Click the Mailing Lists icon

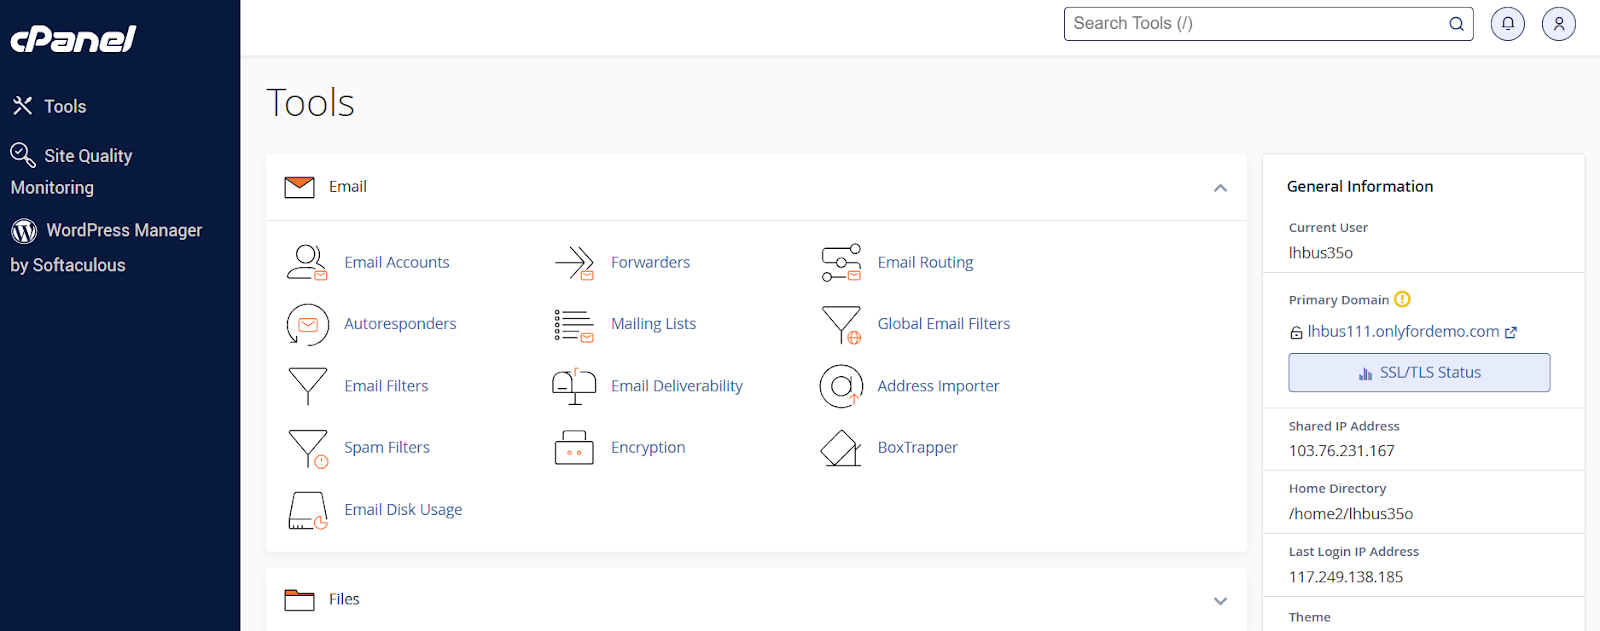coord(574,325)
